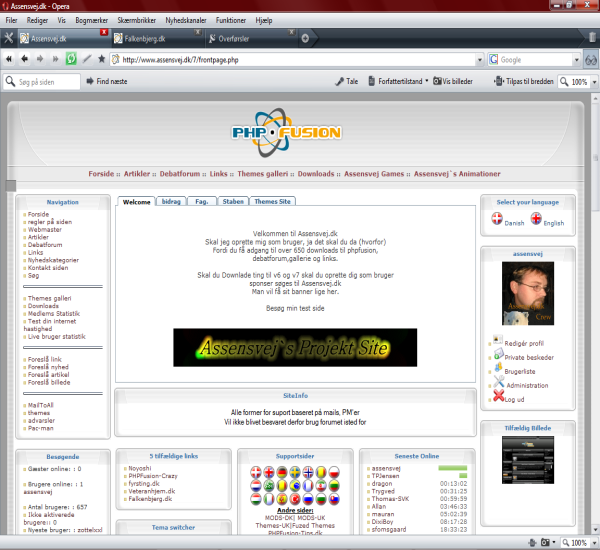Open Forfattertilstand dropdown arrow
The width and height of the screenshot is (600, 550).
click(x=427, y=81)
